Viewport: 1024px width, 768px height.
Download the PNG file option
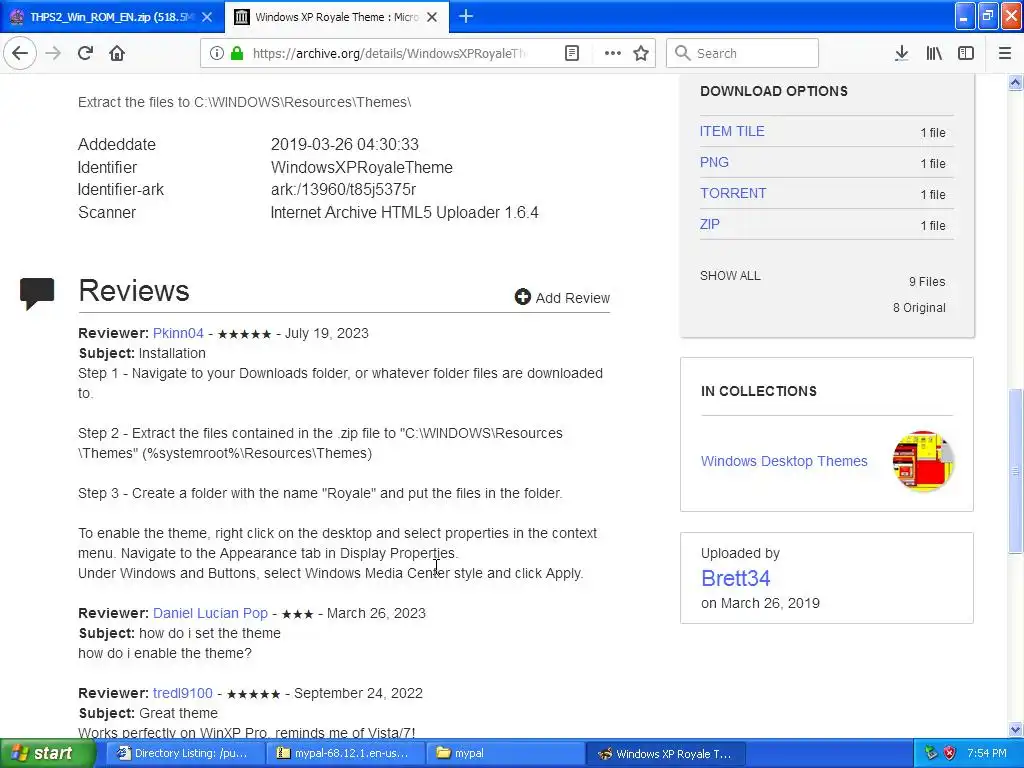714,162
